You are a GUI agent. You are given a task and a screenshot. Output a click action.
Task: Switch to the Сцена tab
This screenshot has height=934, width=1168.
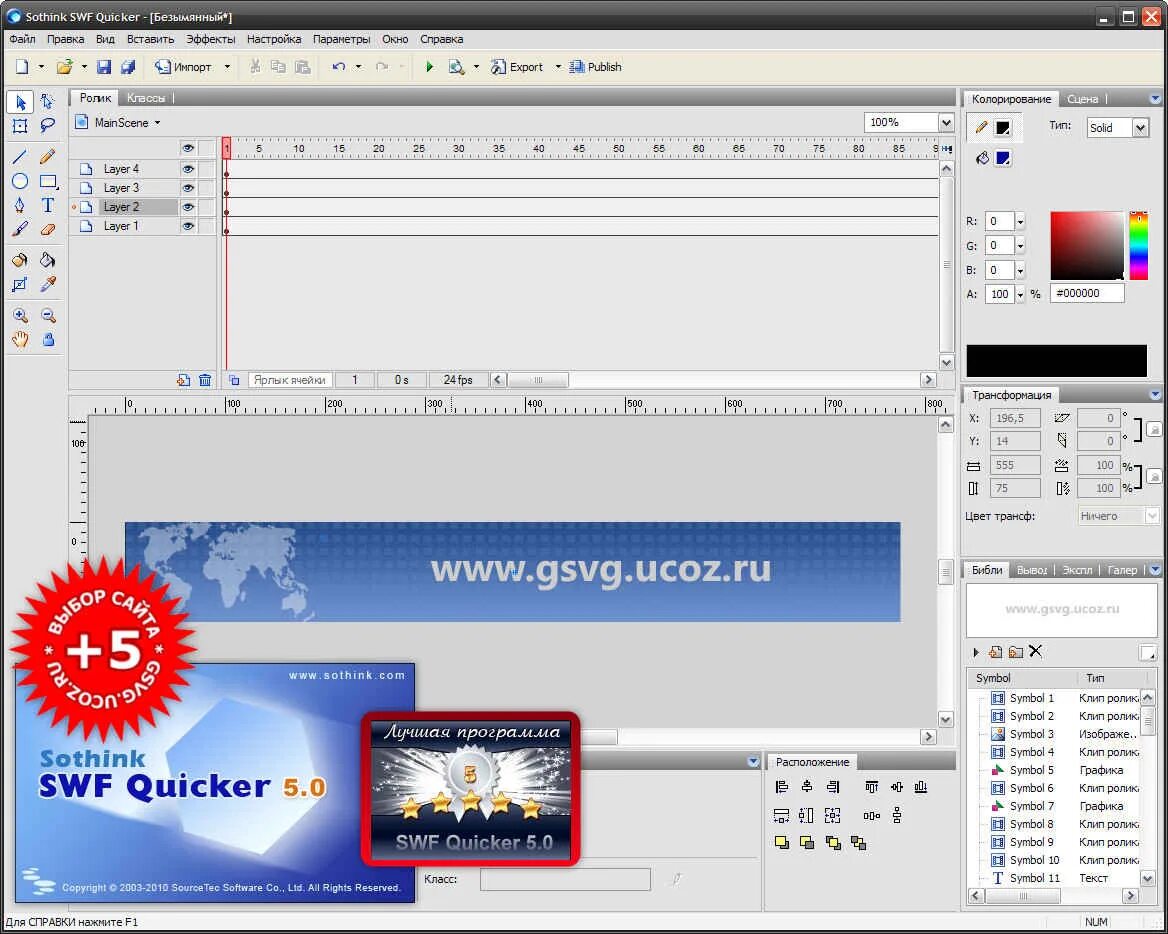pyautogui.click(x=1082, y=98)
